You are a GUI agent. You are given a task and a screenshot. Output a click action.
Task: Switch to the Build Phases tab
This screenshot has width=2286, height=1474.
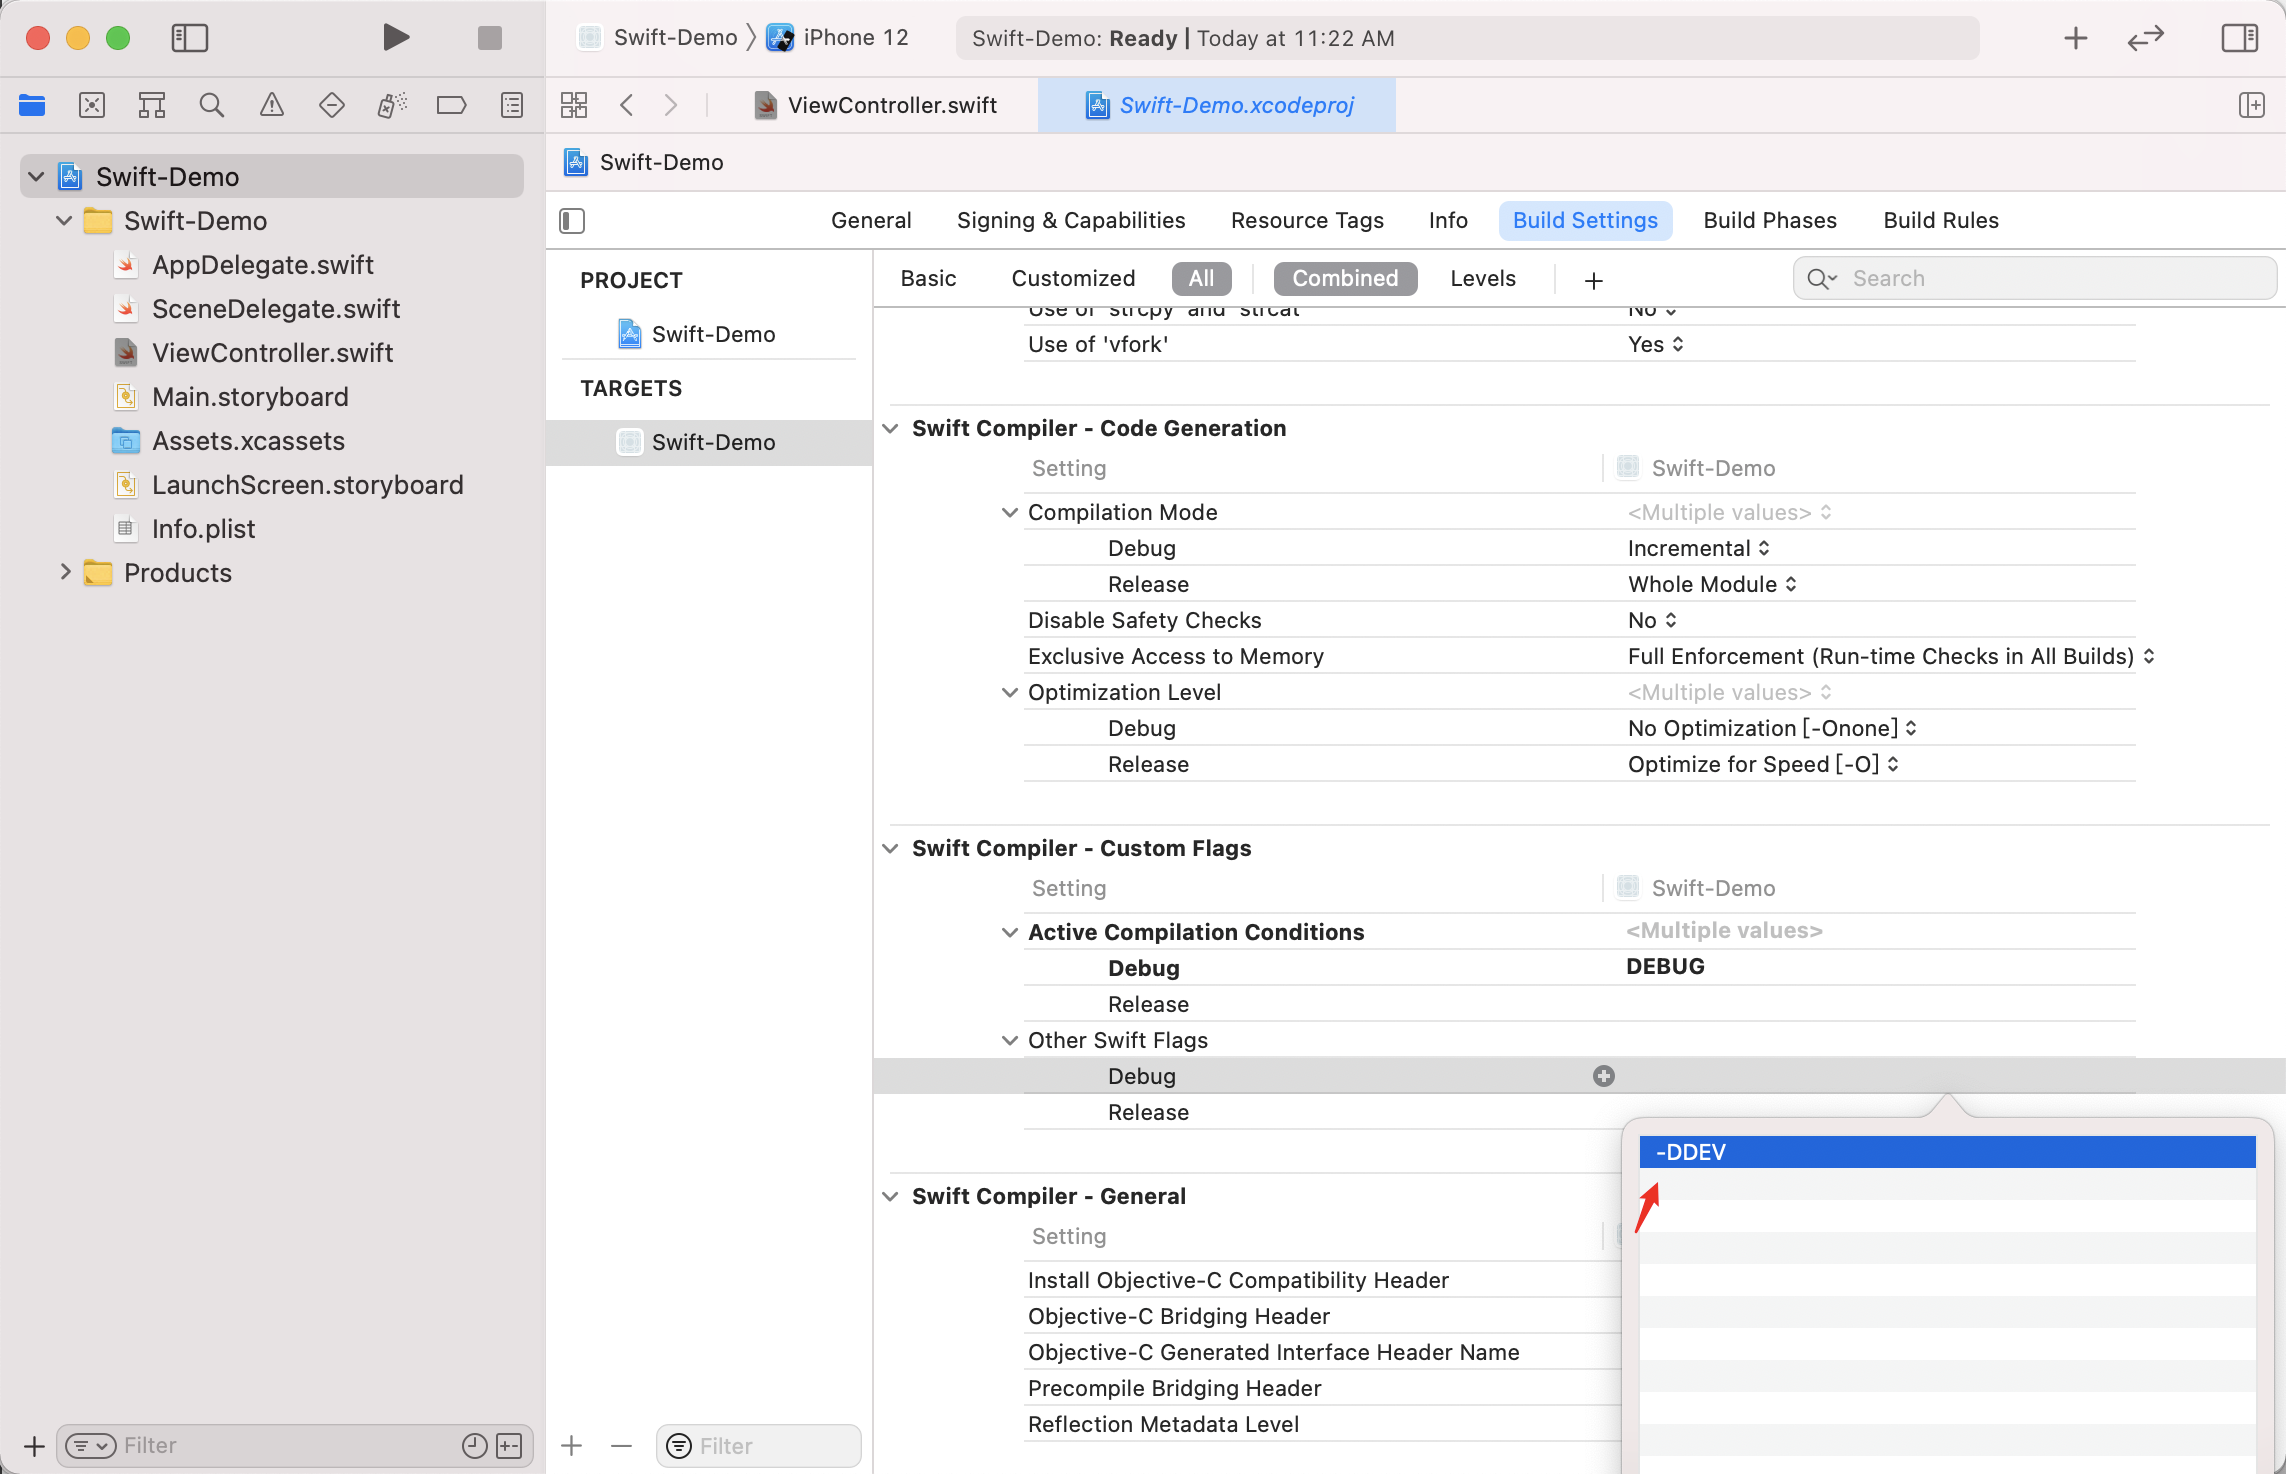click(x=1769, y=220)
